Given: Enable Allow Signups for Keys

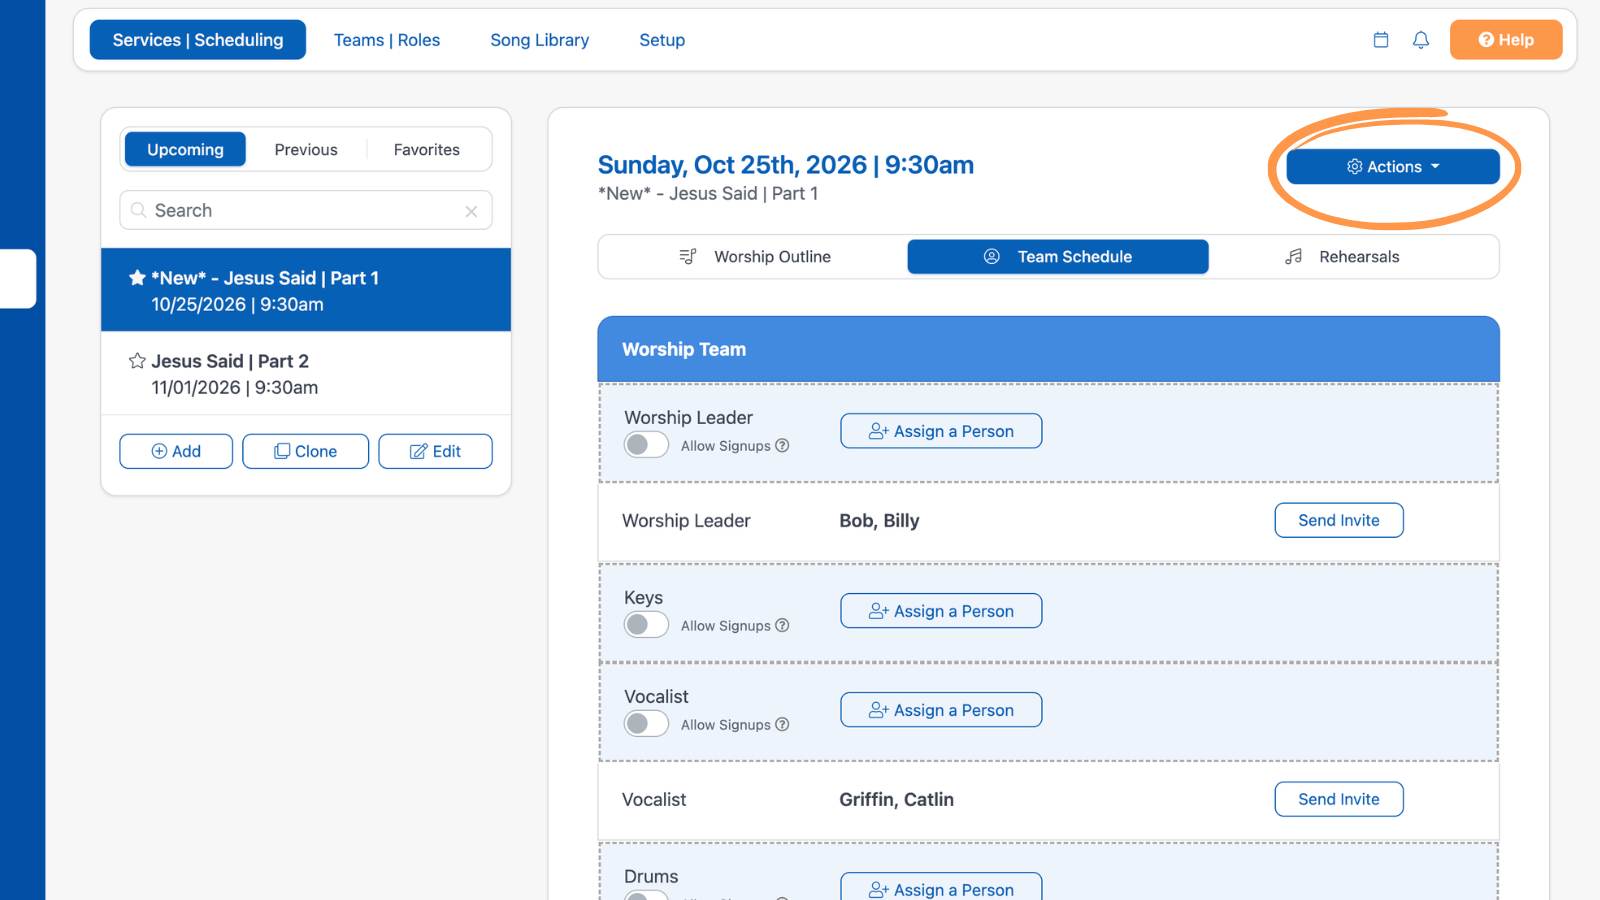Looking at the screenshot, I should click(646, 625).
